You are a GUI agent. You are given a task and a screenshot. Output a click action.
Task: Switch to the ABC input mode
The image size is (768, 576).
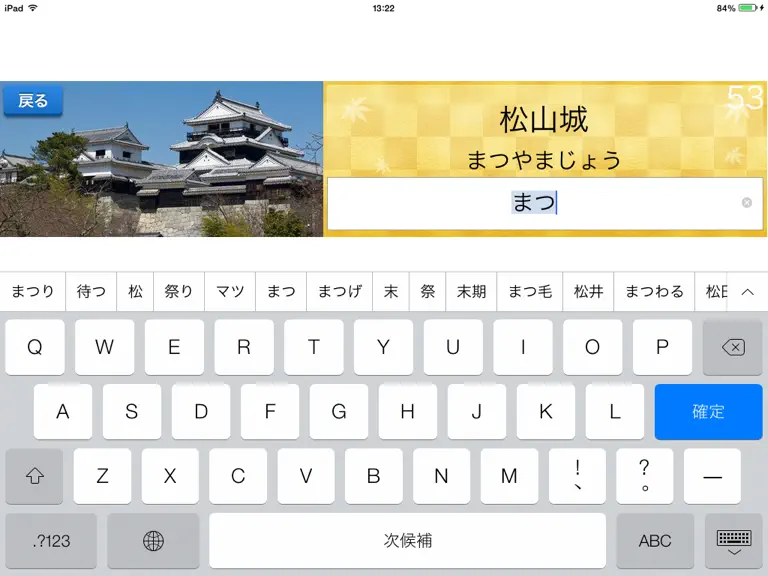pyautogui.click(x=655, y=541)
